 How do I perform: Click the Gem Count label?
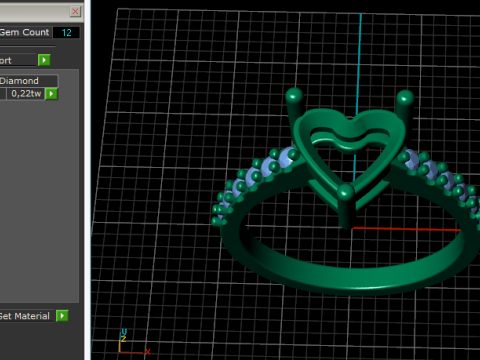(x=25, y=33)
